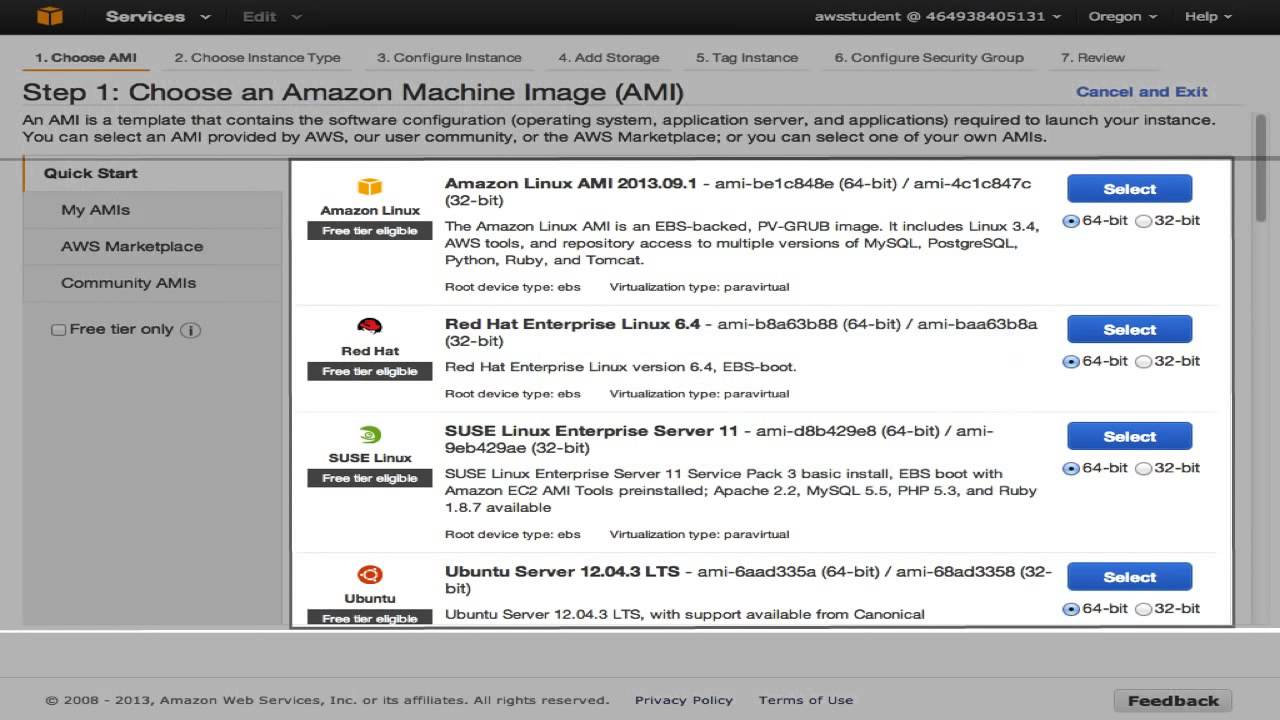The width and height of the screenshot is (1280, 720).
Task: Enable the Free tier only checkbox
Action: [x=59, y=330]
